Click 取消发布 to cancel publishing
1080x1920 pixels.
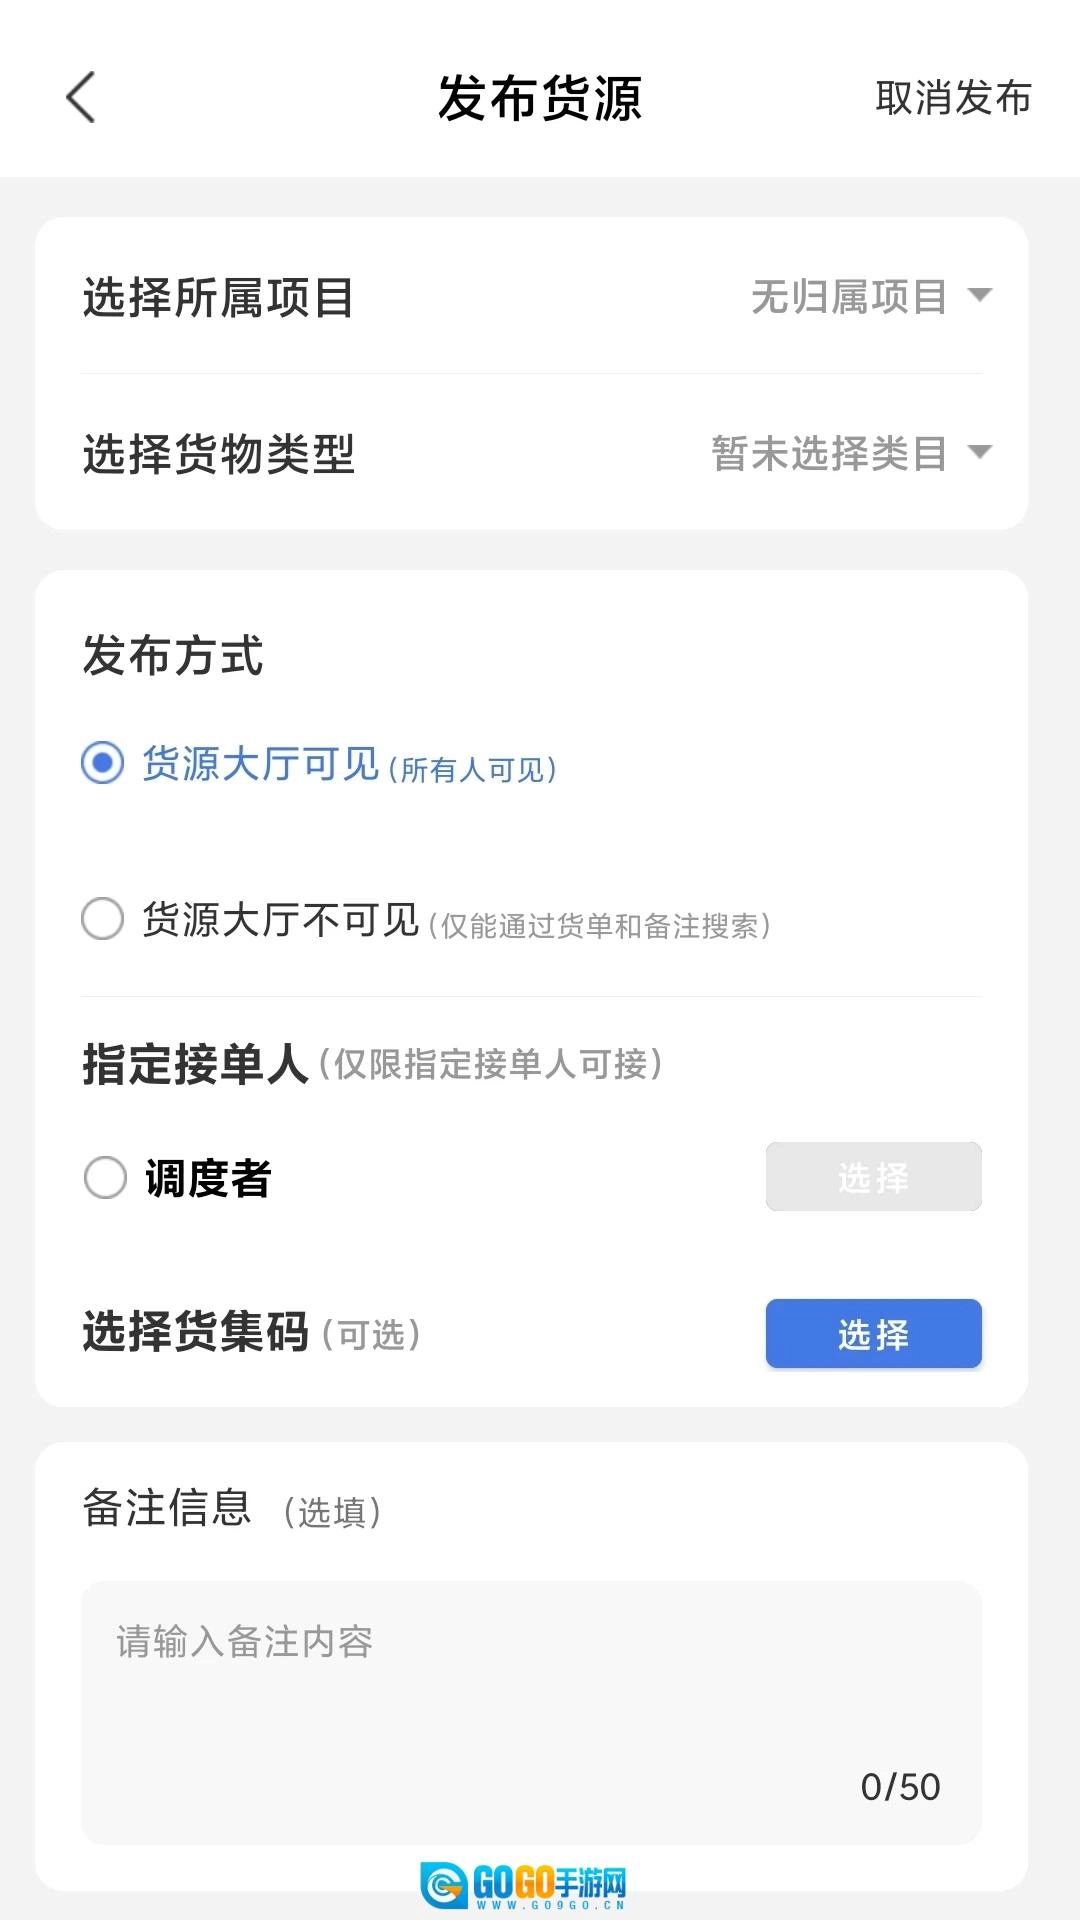tap(952, 98)
